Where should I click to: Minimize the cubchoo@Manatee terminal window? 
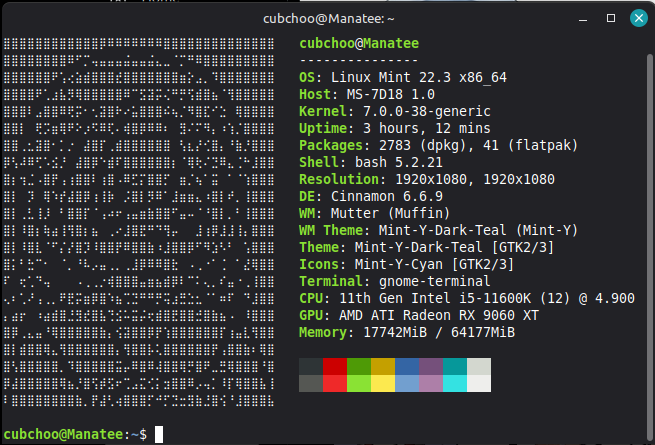(583, 19)
